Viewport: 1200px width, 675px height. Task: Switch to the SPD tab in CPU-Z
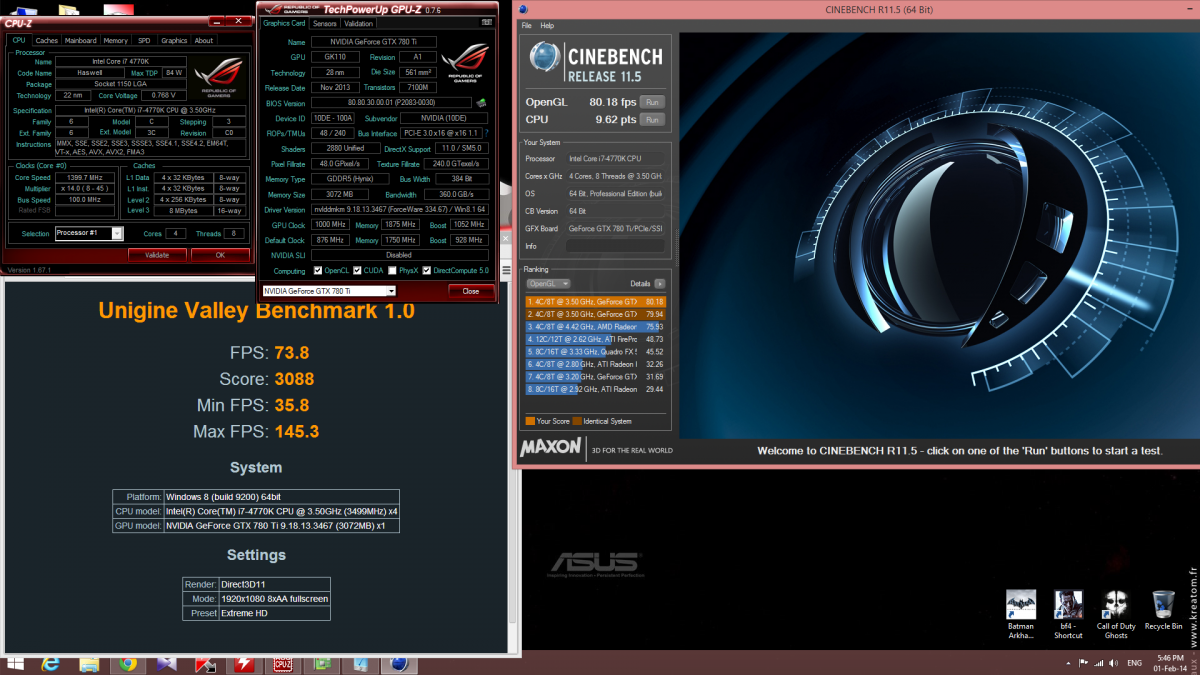pos(144,40)
